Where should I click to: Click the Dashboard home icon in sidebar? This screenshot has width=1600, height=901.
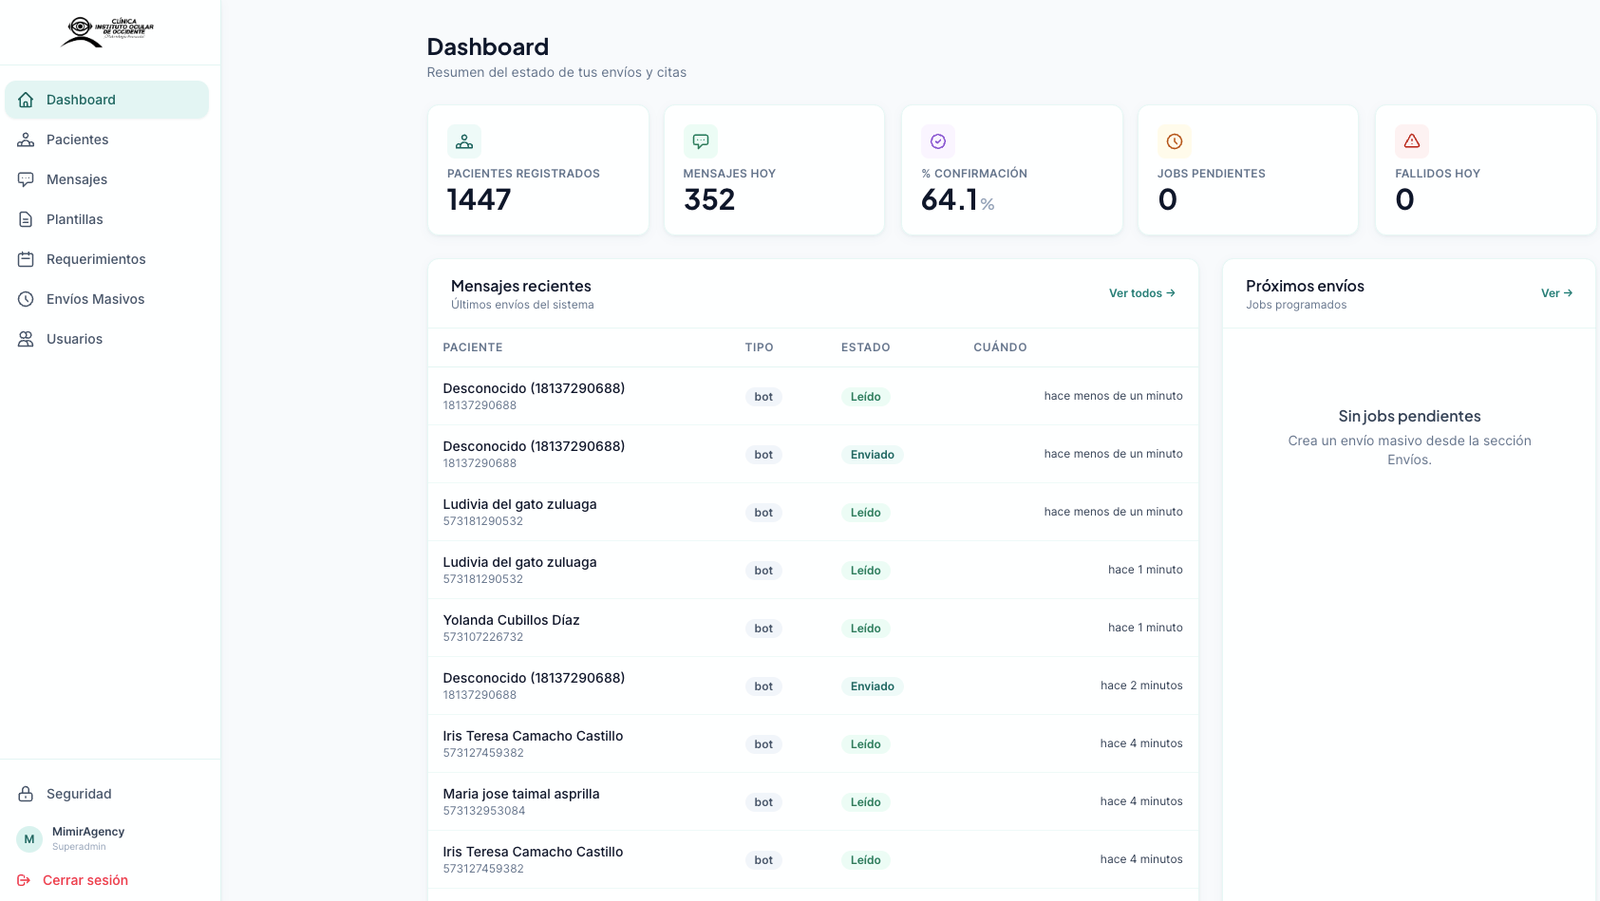coord(26,100)
